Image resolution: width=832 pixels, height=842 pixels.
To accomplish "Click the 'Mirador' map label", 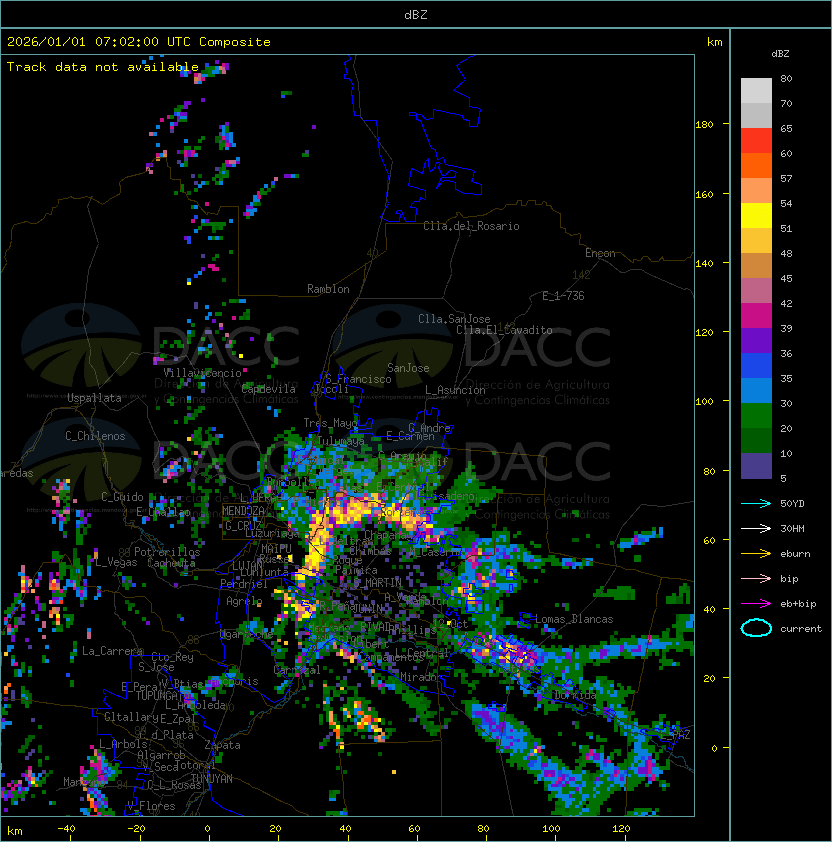I will pyautogui.click(x=421, y=677).
